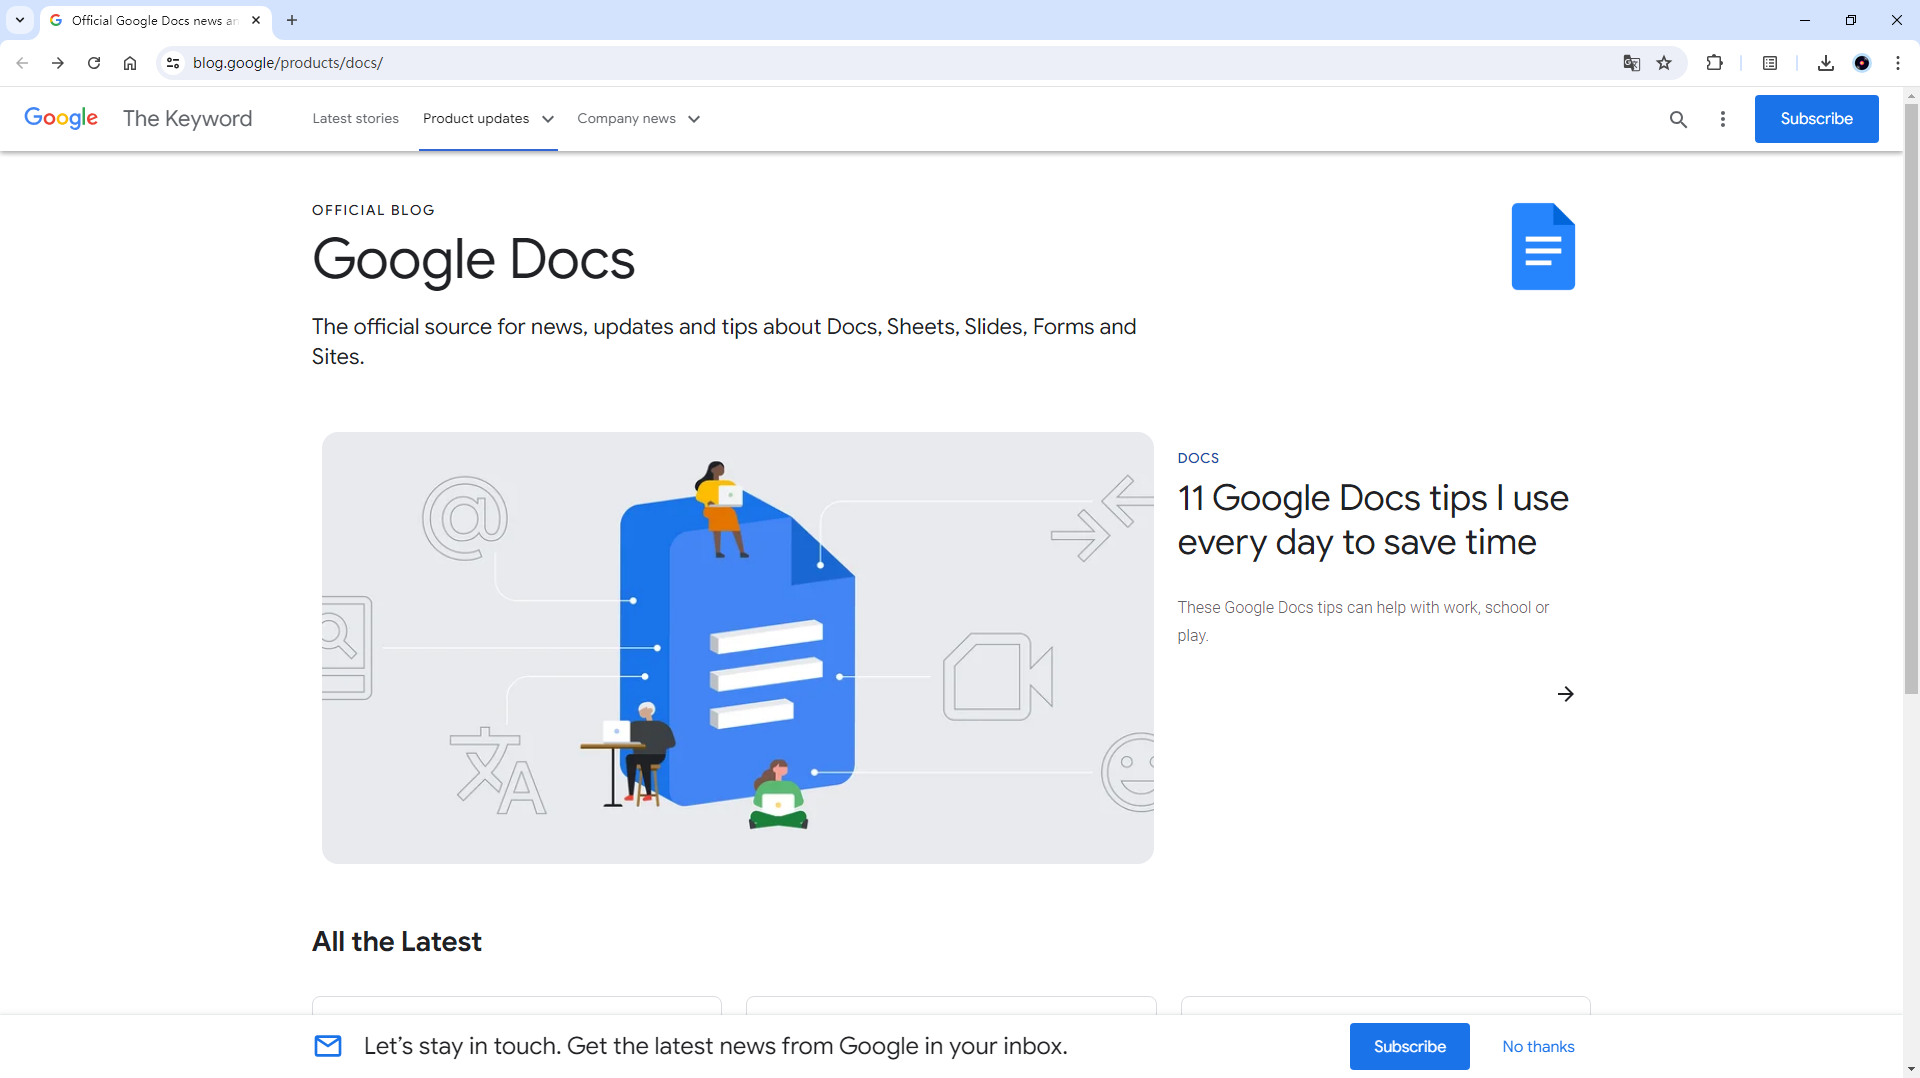
Task: Click the envelope mail icon in banner
Action: click(x=328, y=1046)
